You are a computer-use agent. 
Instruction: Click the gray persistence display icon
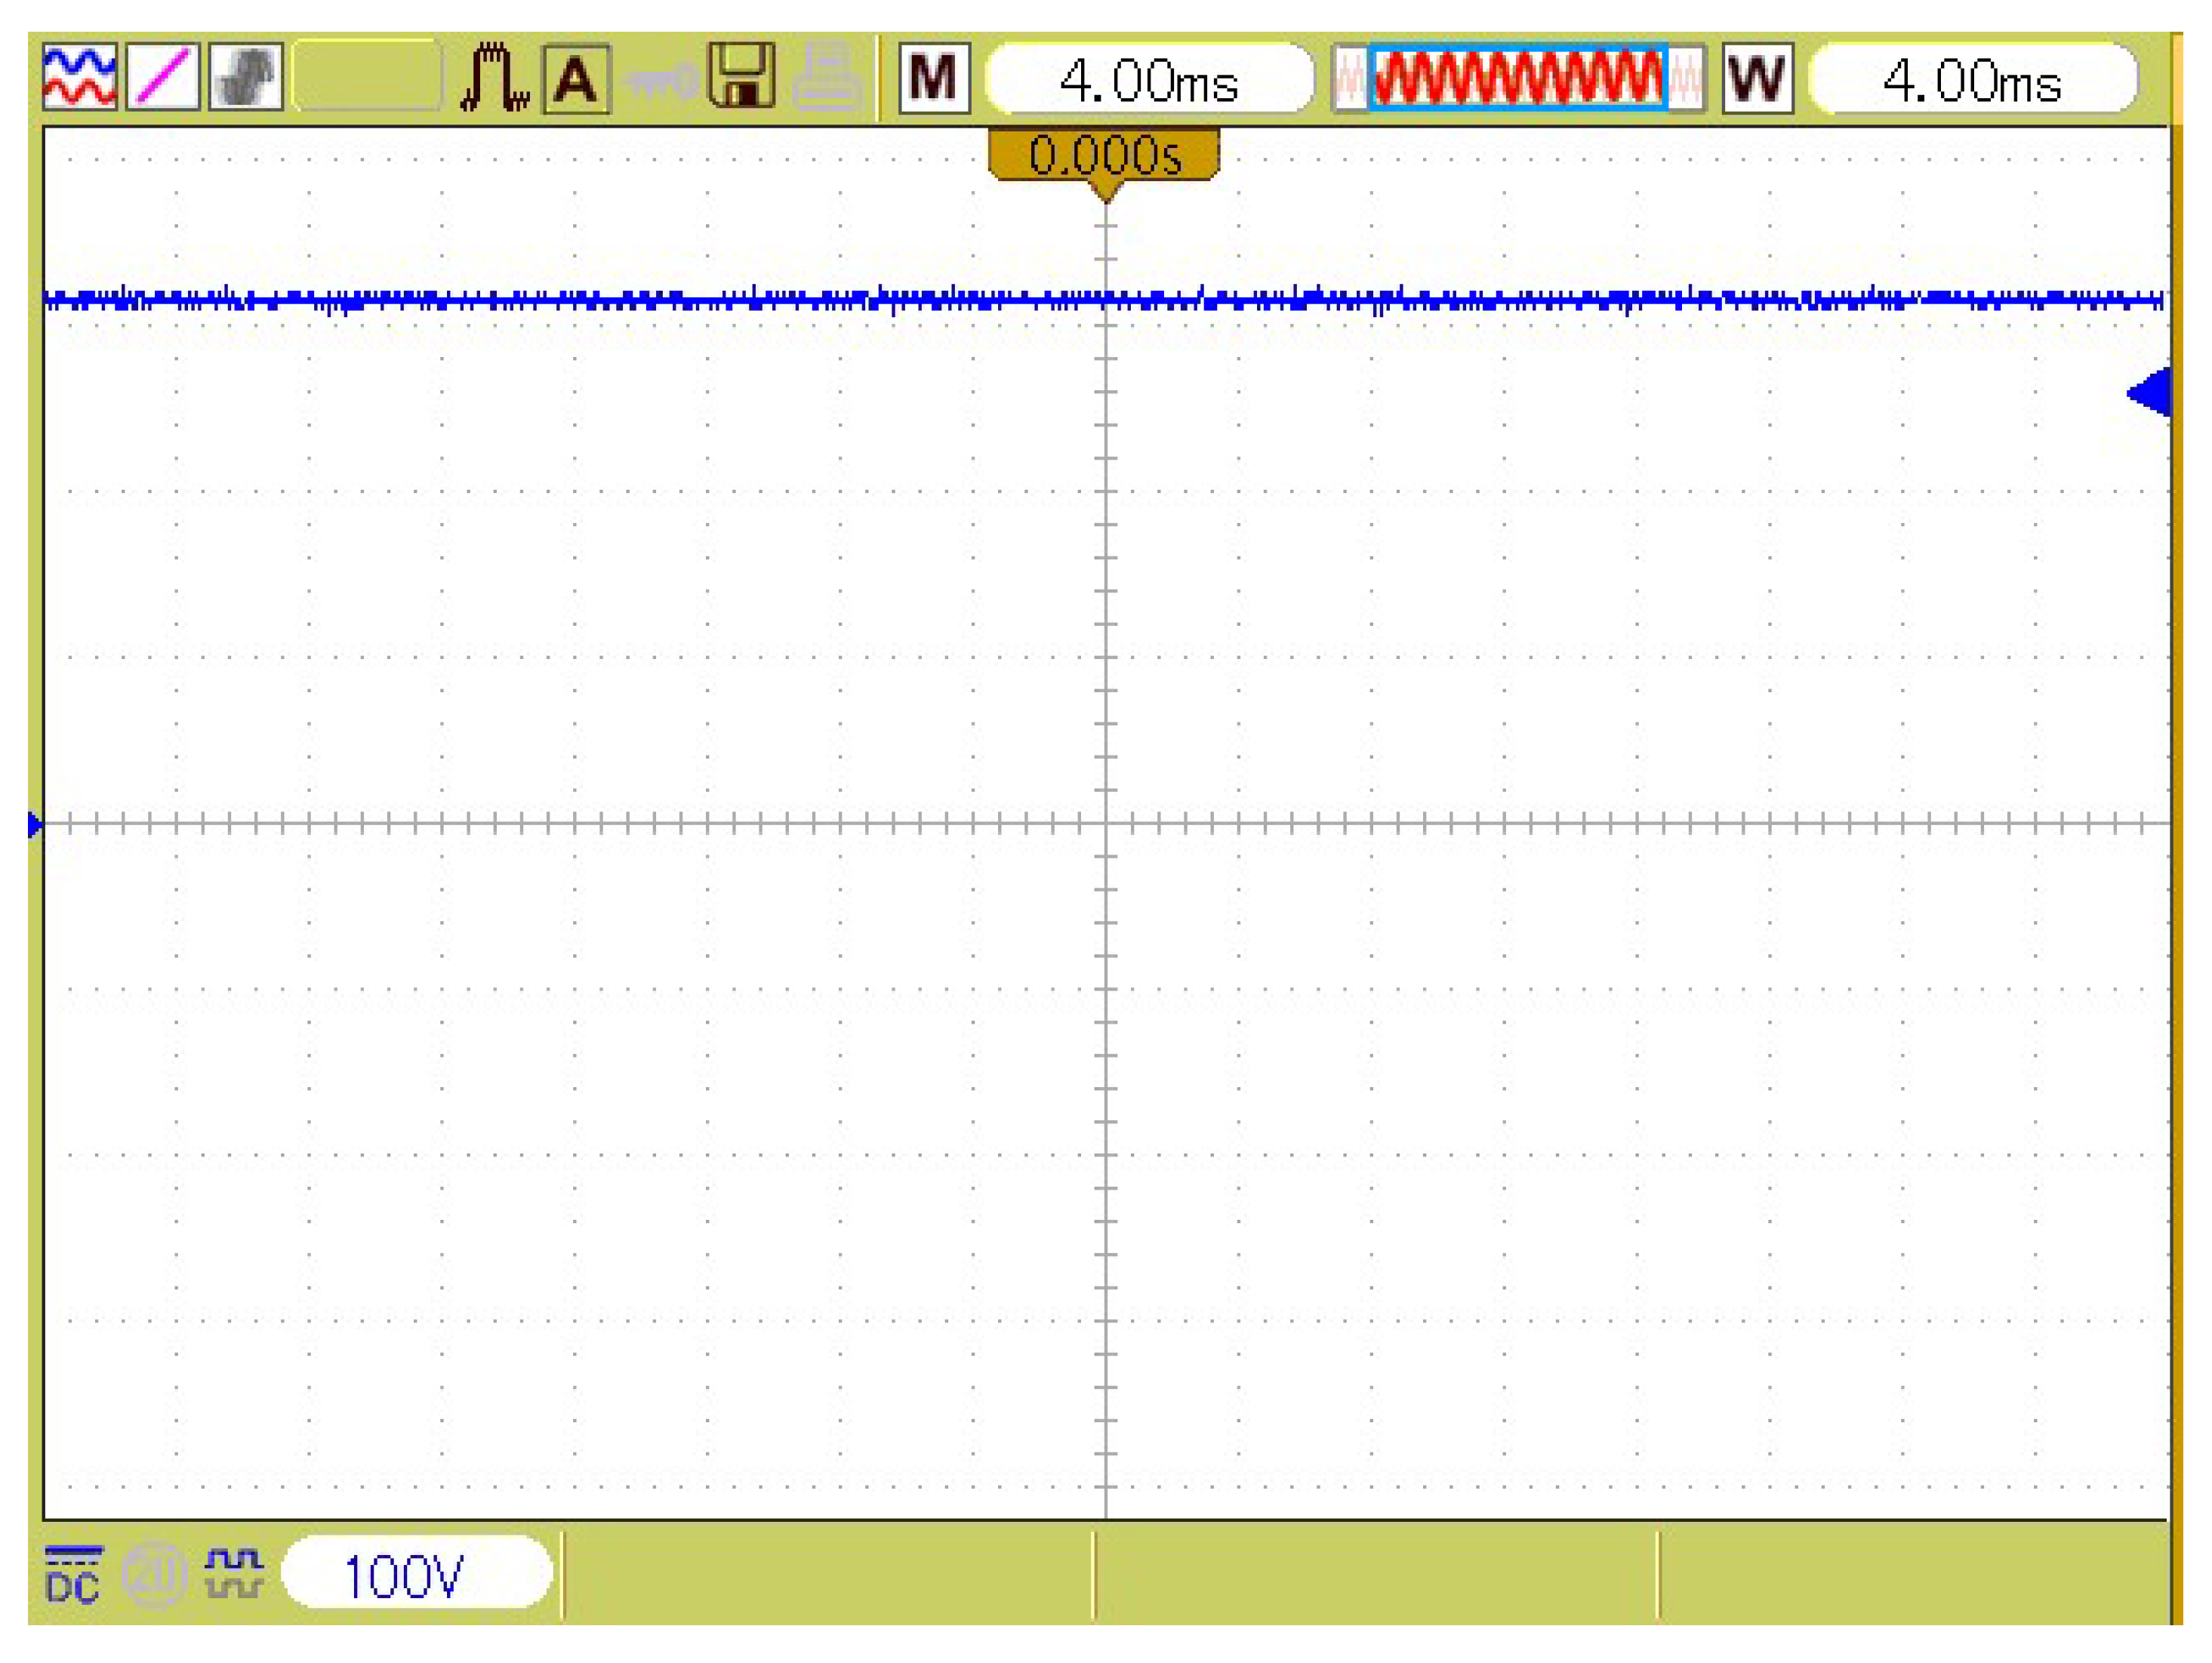246,77
